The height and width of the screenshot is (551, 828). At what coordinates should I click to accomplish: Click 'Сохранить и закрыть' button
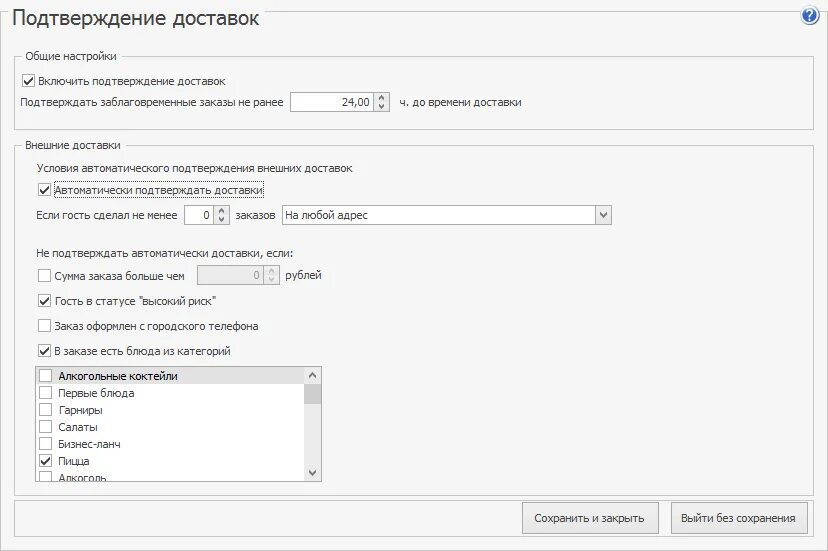click(590, 518)
